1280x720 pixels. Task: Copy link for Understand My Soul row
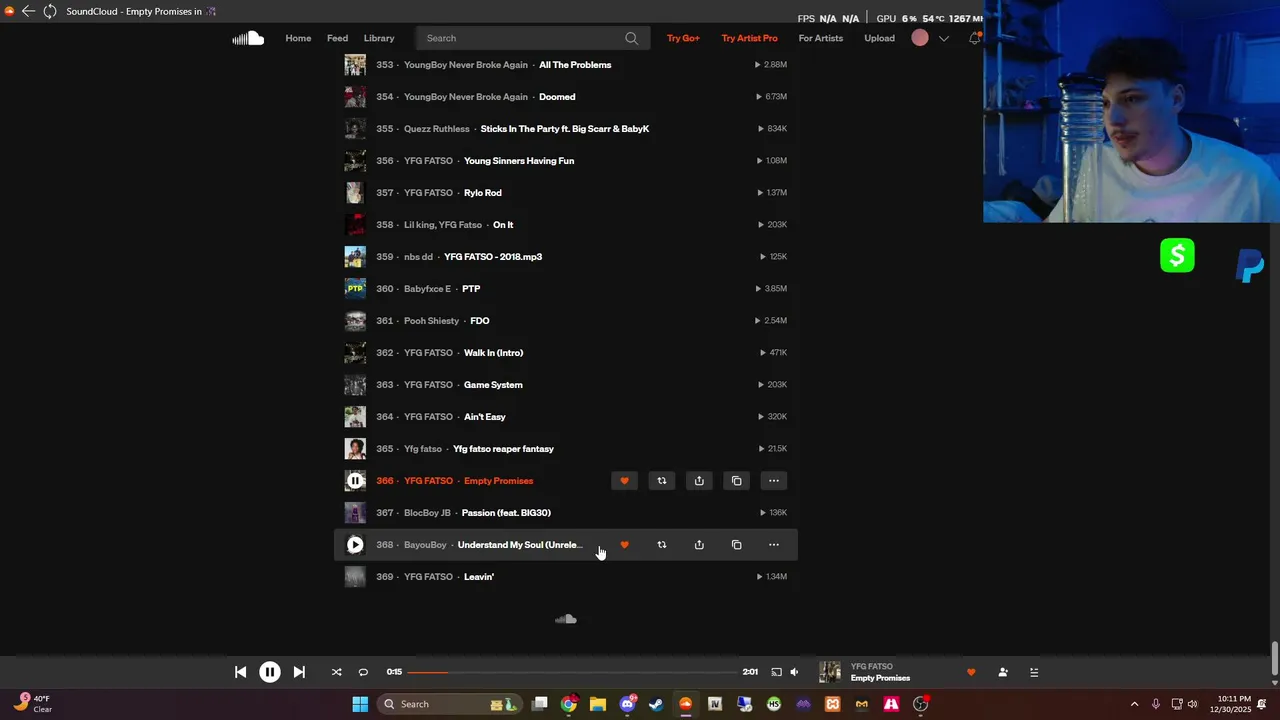736,545
